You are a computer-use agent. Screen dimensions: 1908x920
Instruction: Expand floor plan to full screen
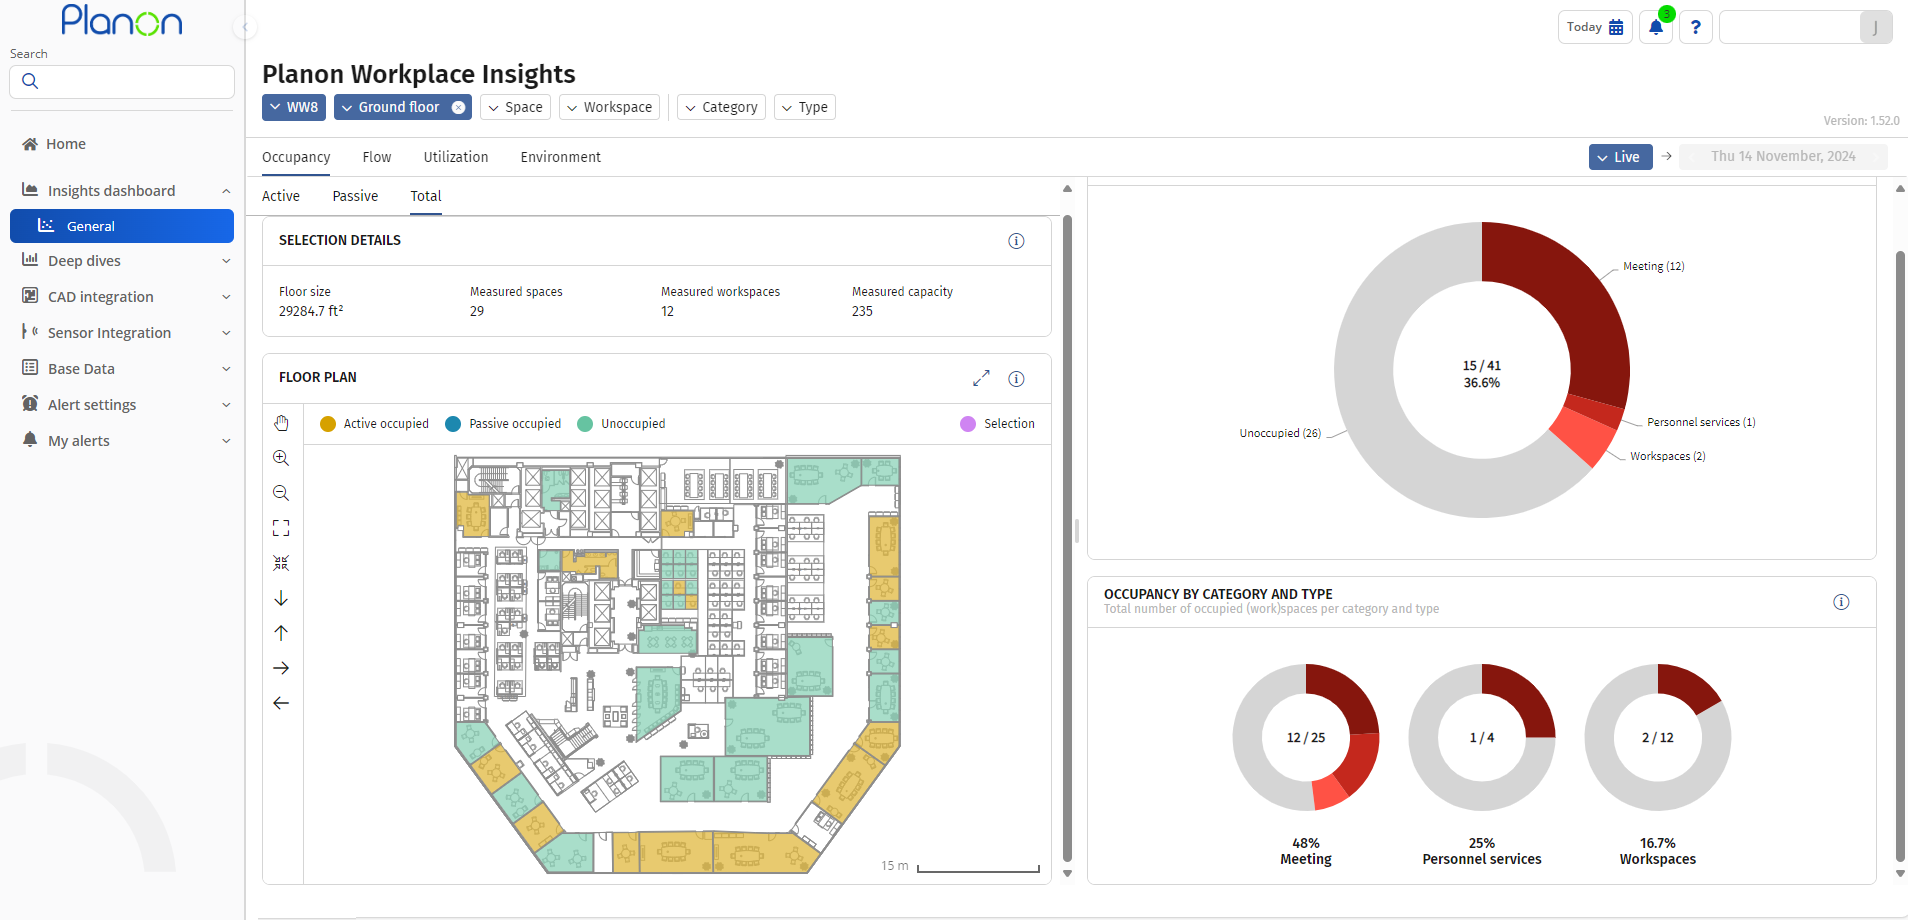(x=981, y=378)
